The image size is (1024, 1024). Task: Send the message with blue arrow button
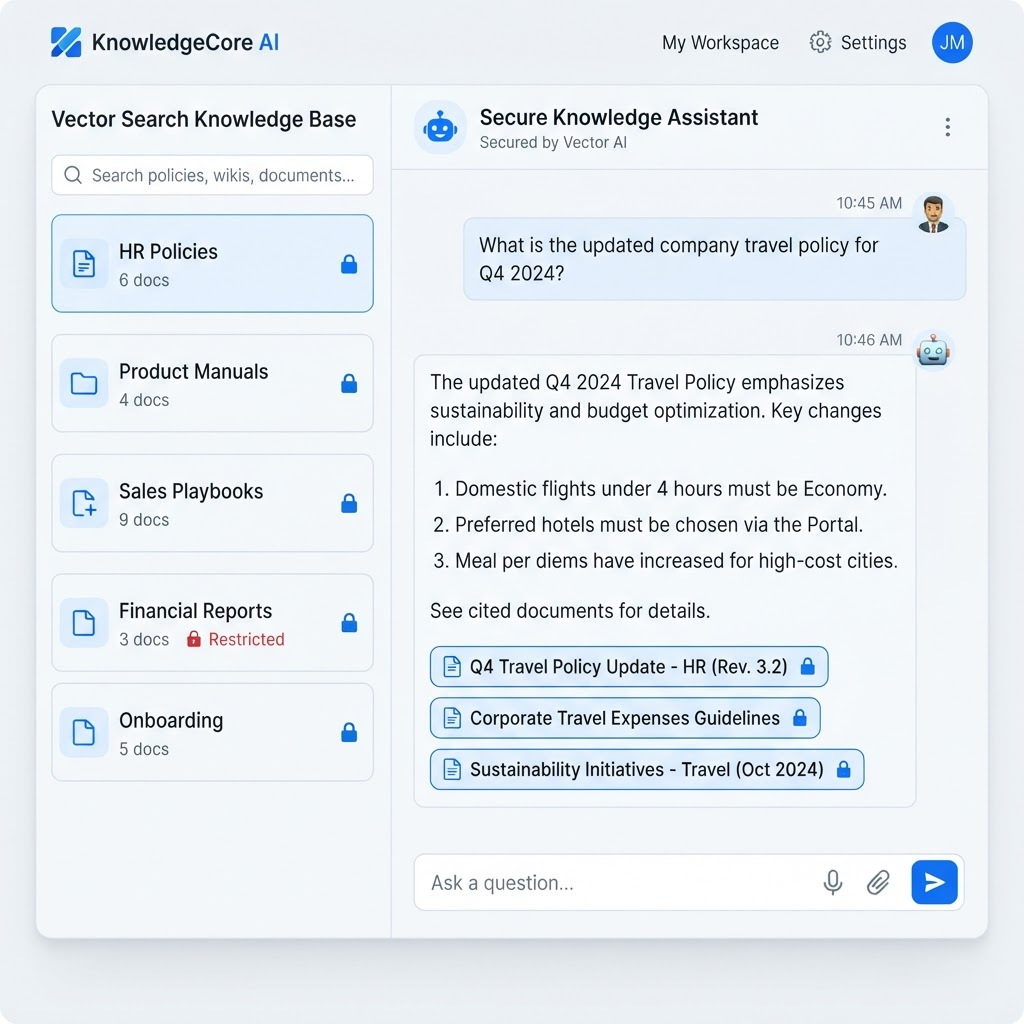(935, 882)
